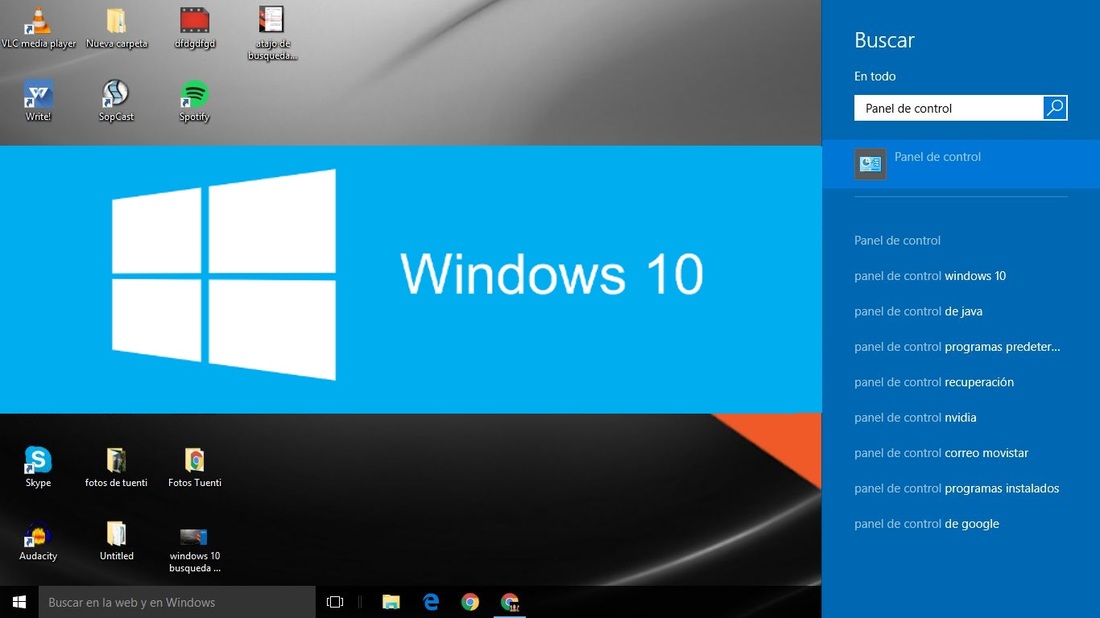The width and height of the screenshot is (1100, 618).
Task: Open File Explorer from the taskbar
Action: [391, 602]
